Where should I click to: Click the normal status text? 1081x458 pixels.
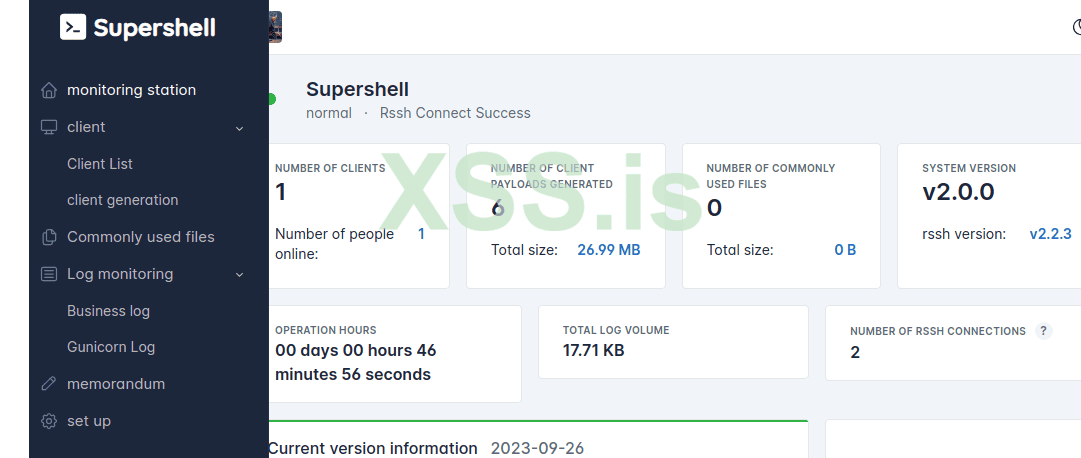coord(329,113)
